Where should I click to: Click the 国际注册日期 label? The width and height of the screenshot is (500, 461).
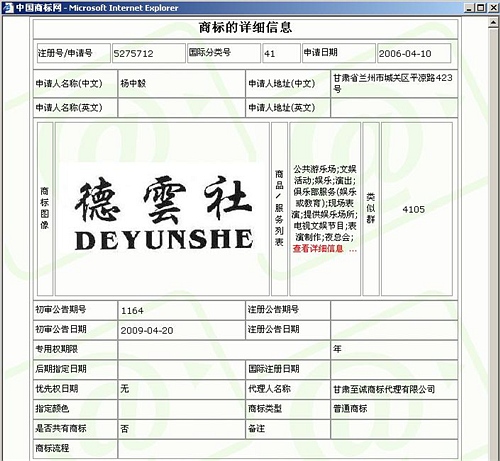click(x=273, y=369)
